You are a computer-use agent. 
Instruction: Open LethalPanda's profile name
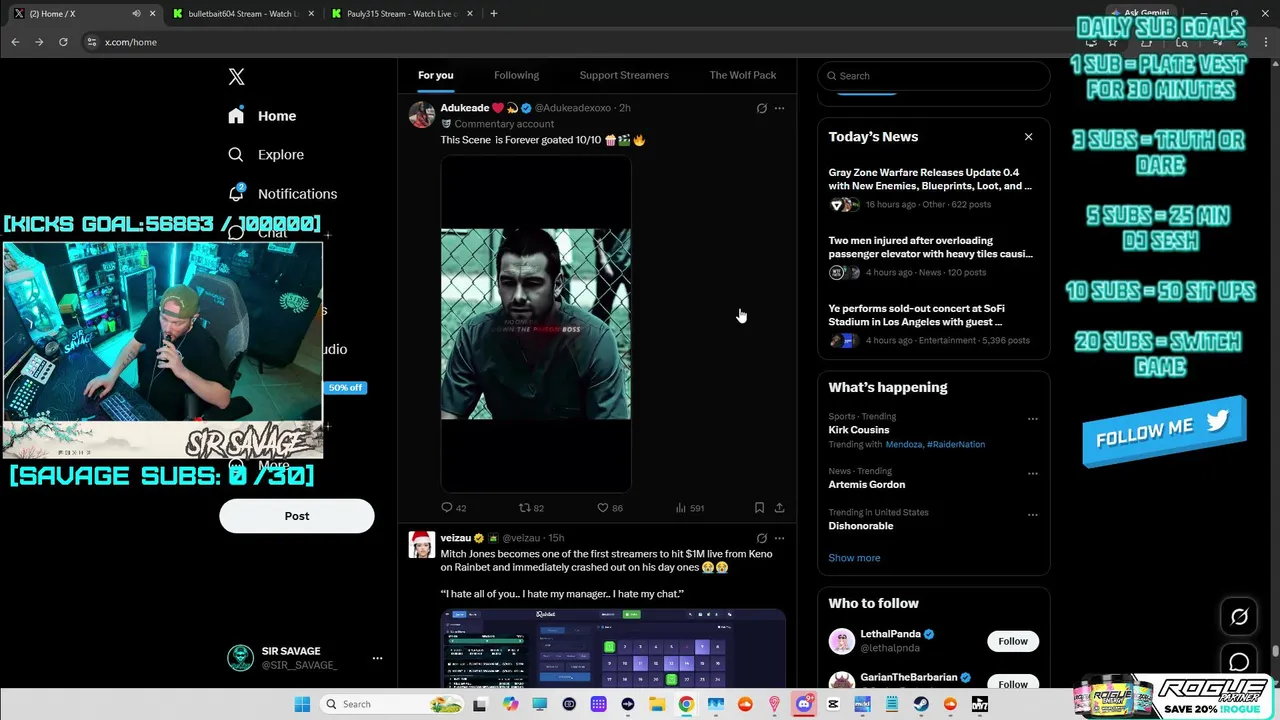tap(890, 634)
